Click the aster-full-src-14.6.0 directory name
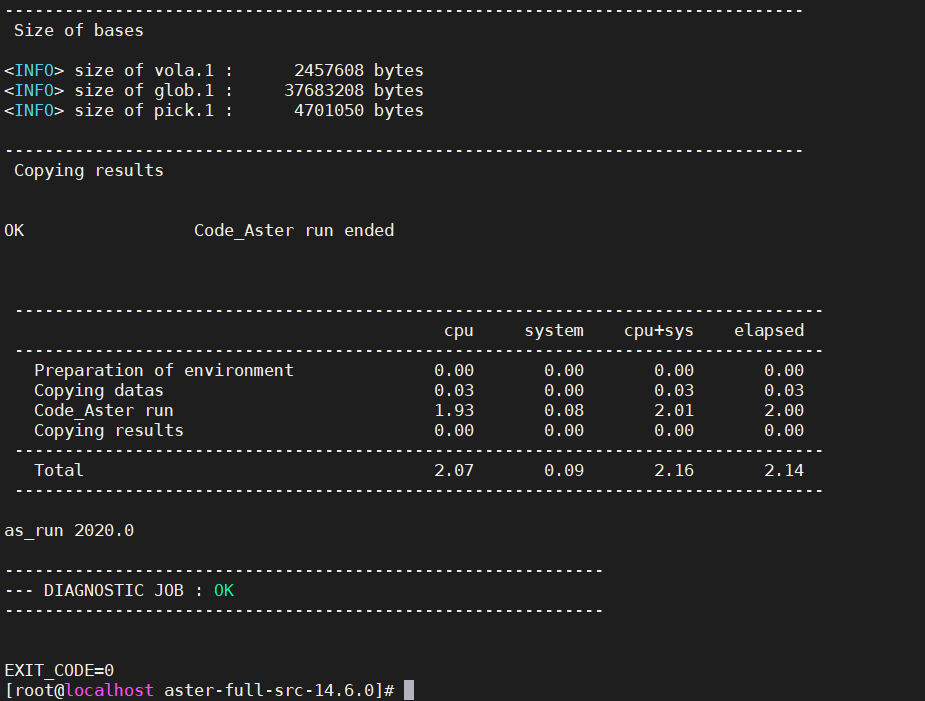 tap(269, 690)
